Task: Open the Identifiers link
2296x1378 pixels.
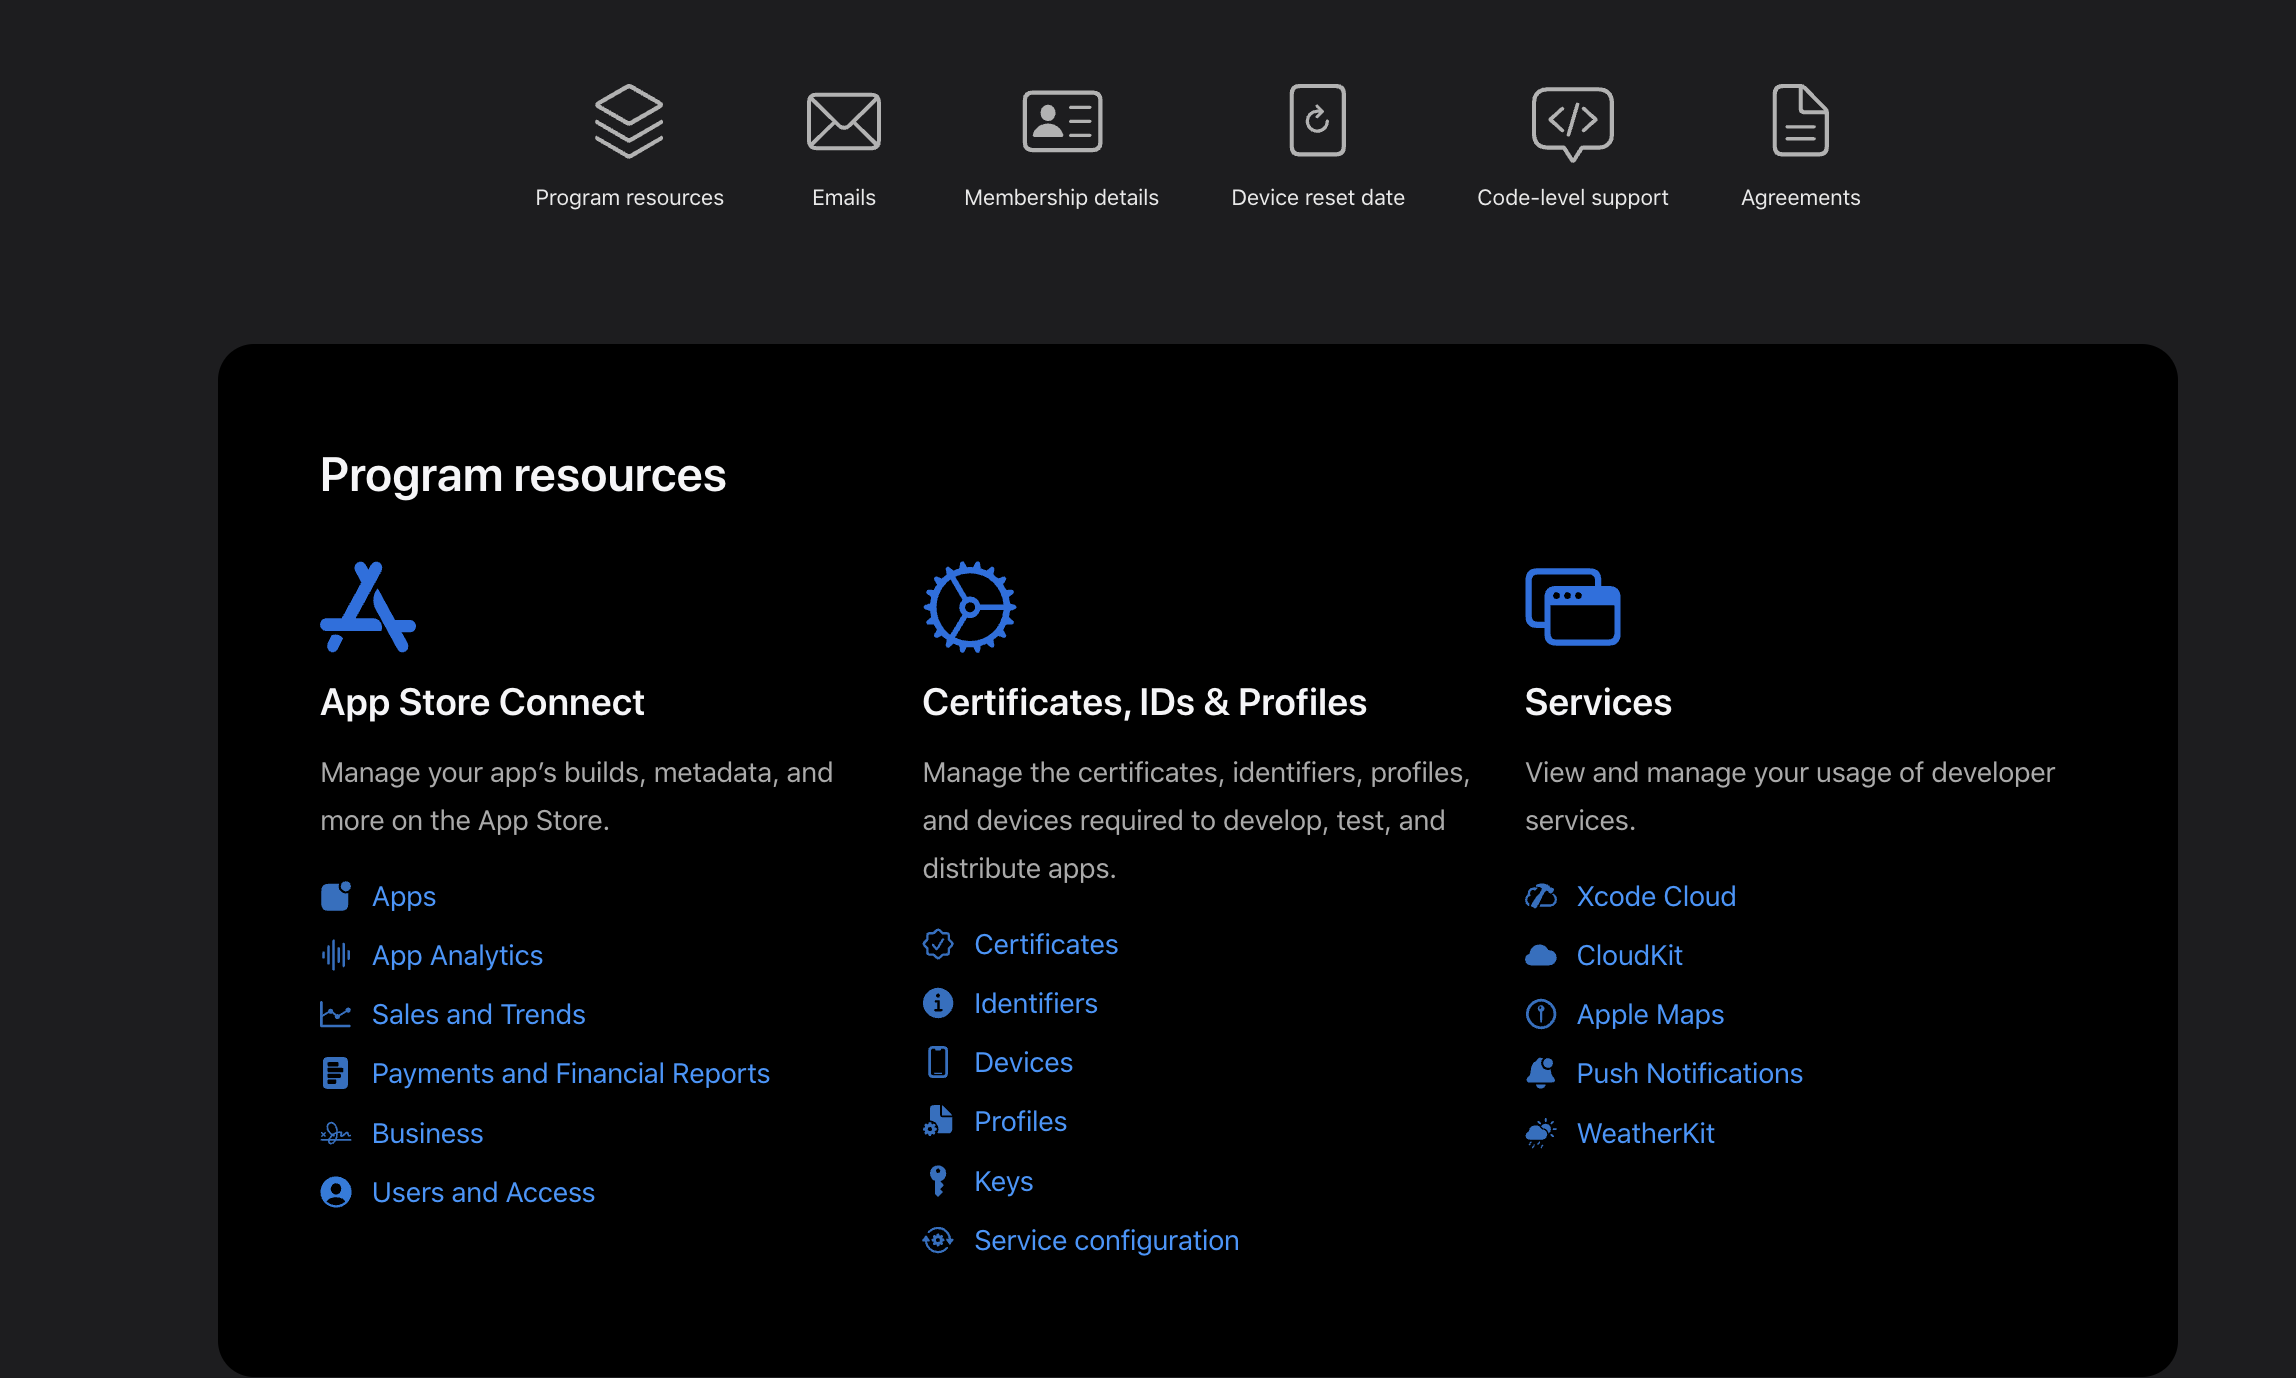Action: point(1036,1003)
